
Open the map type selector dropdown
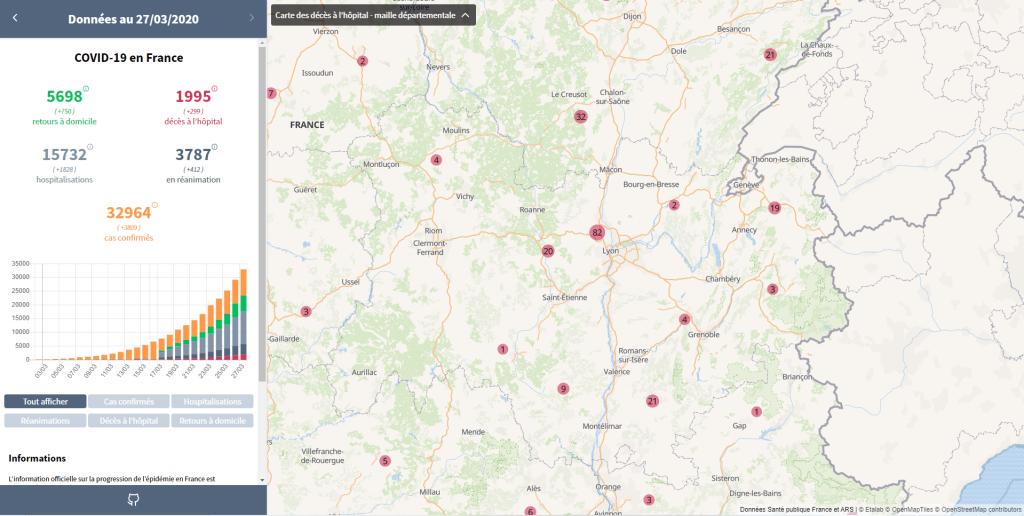[x=373, y=16]
